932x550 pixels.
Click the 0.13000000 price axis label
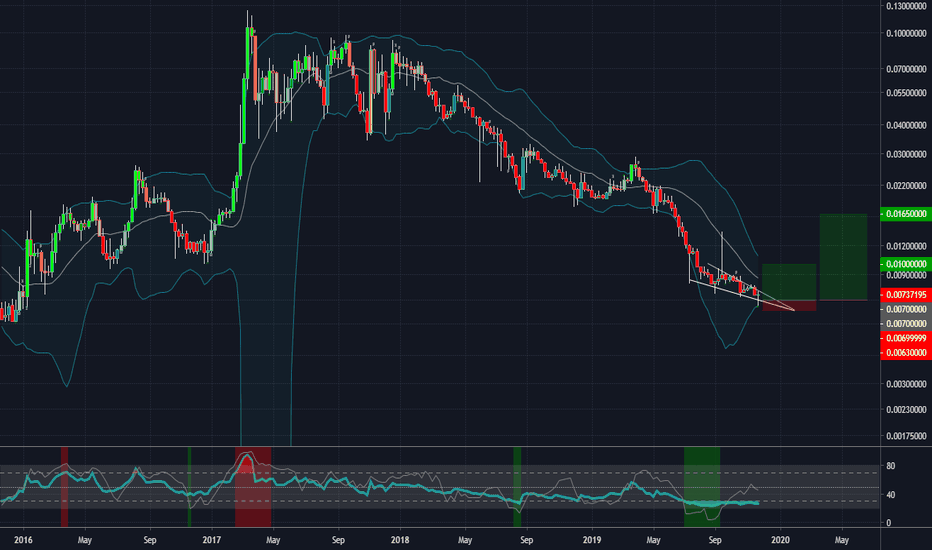[x=906, y=6]
